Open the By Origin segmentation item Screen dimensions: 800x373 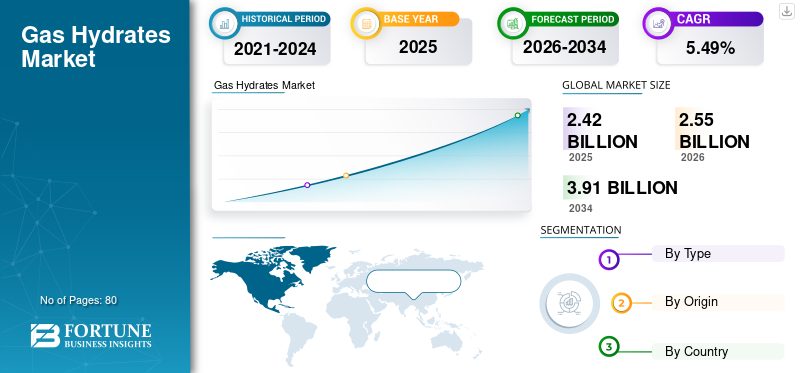[x=718, y=302]
